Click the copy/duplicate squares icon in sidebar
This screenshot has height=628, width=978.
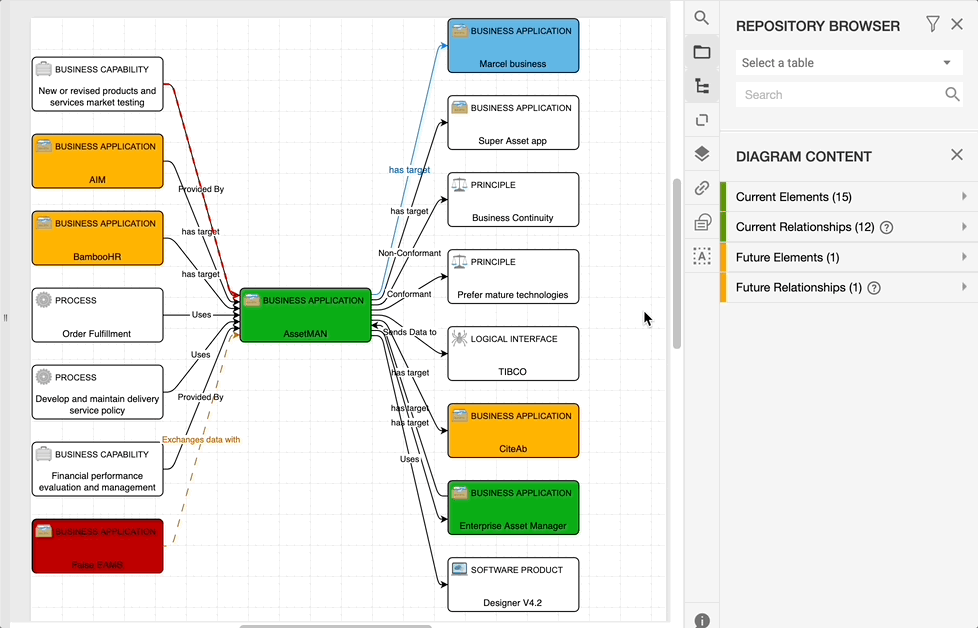point(702,120)
